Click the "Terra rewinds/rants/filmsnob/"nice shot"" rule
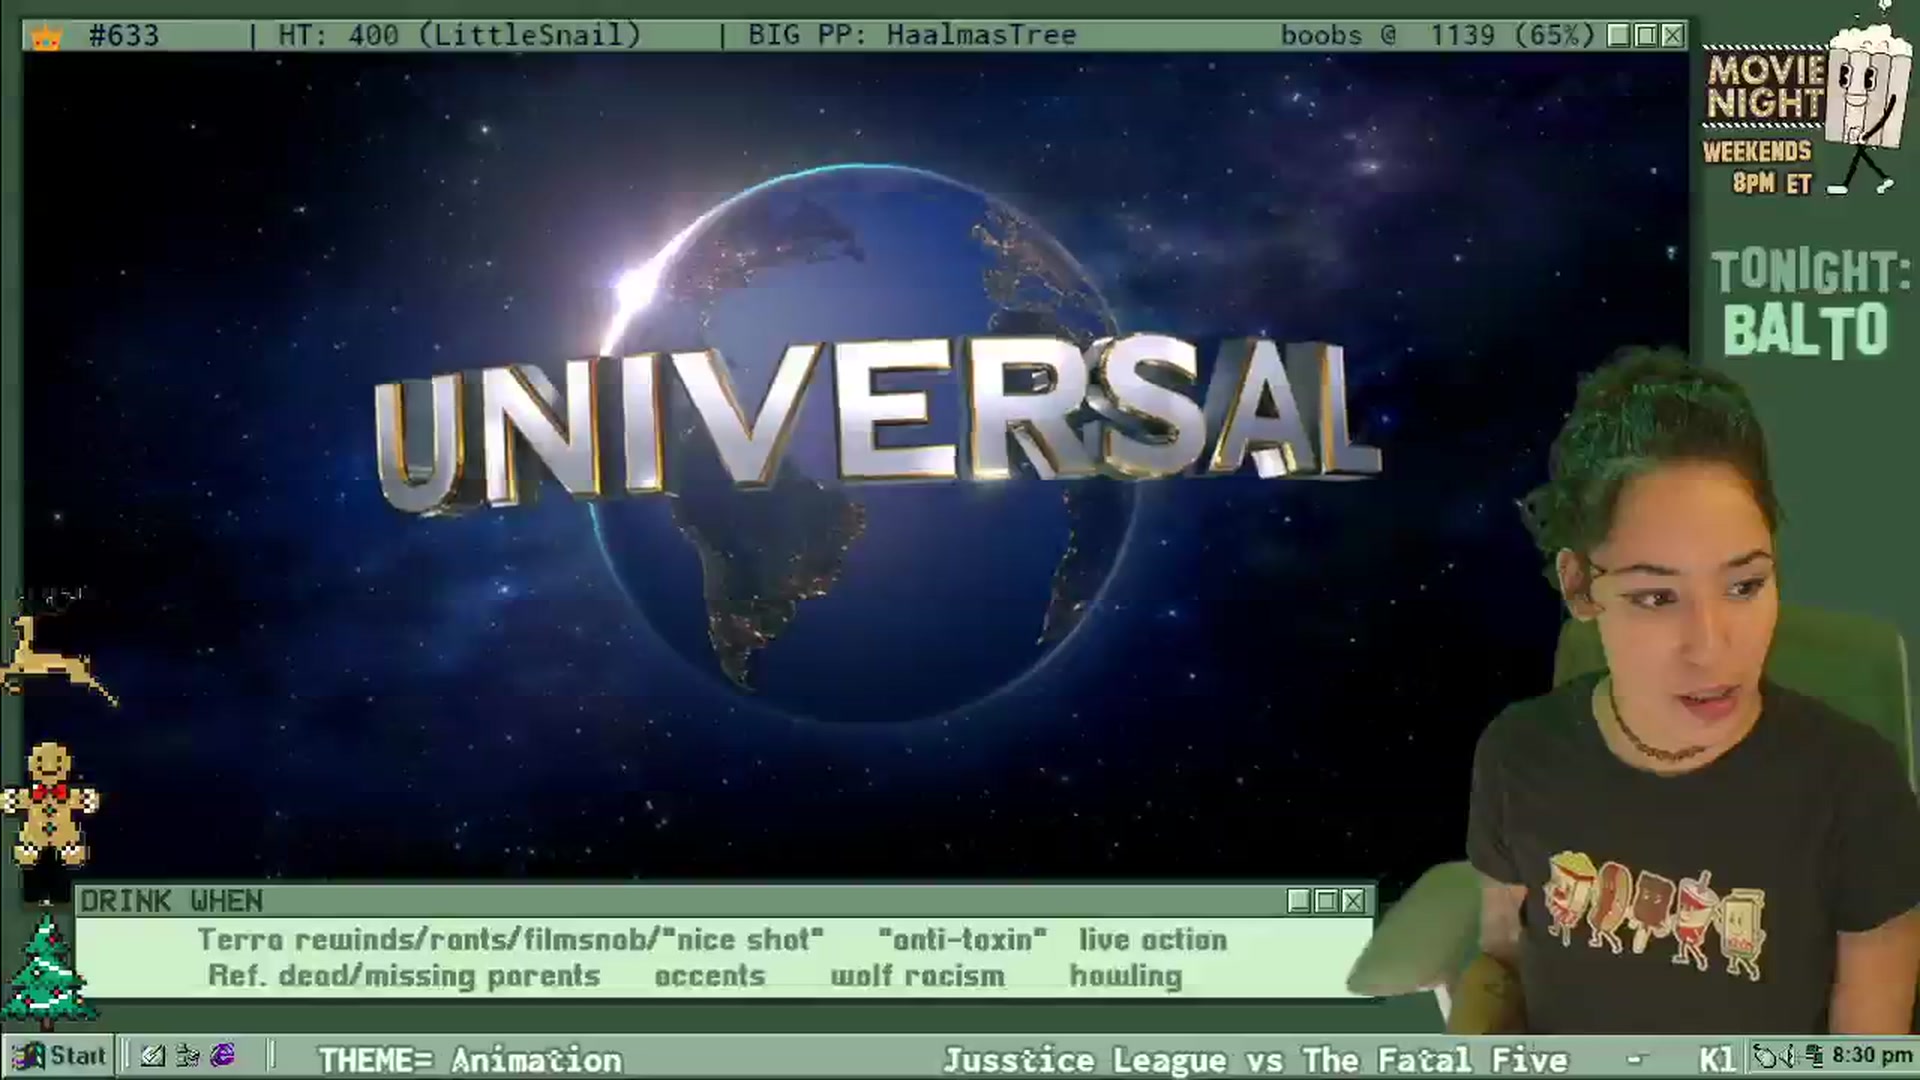 (510, 940)
